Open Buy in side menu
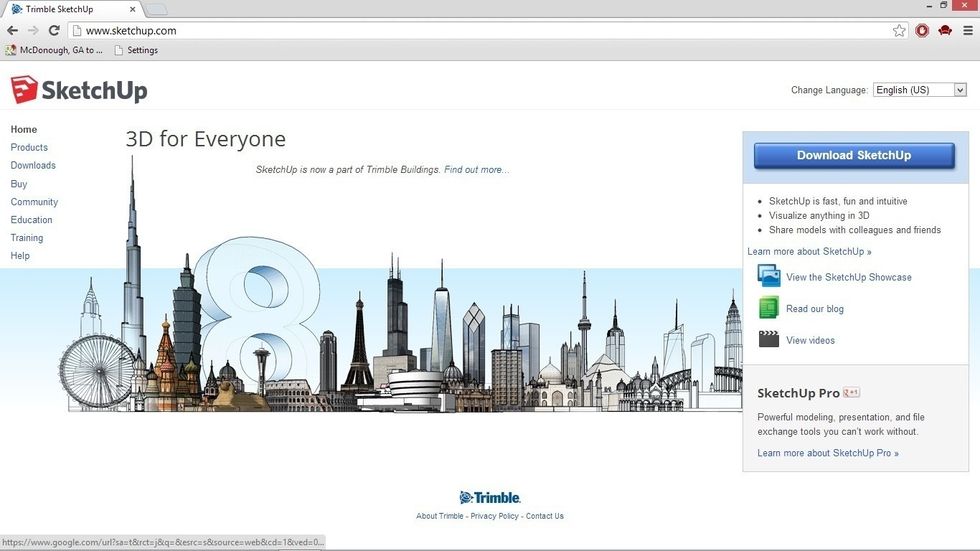Image resolution: width=980 pixels, height=551 pixels. point(19,184)
